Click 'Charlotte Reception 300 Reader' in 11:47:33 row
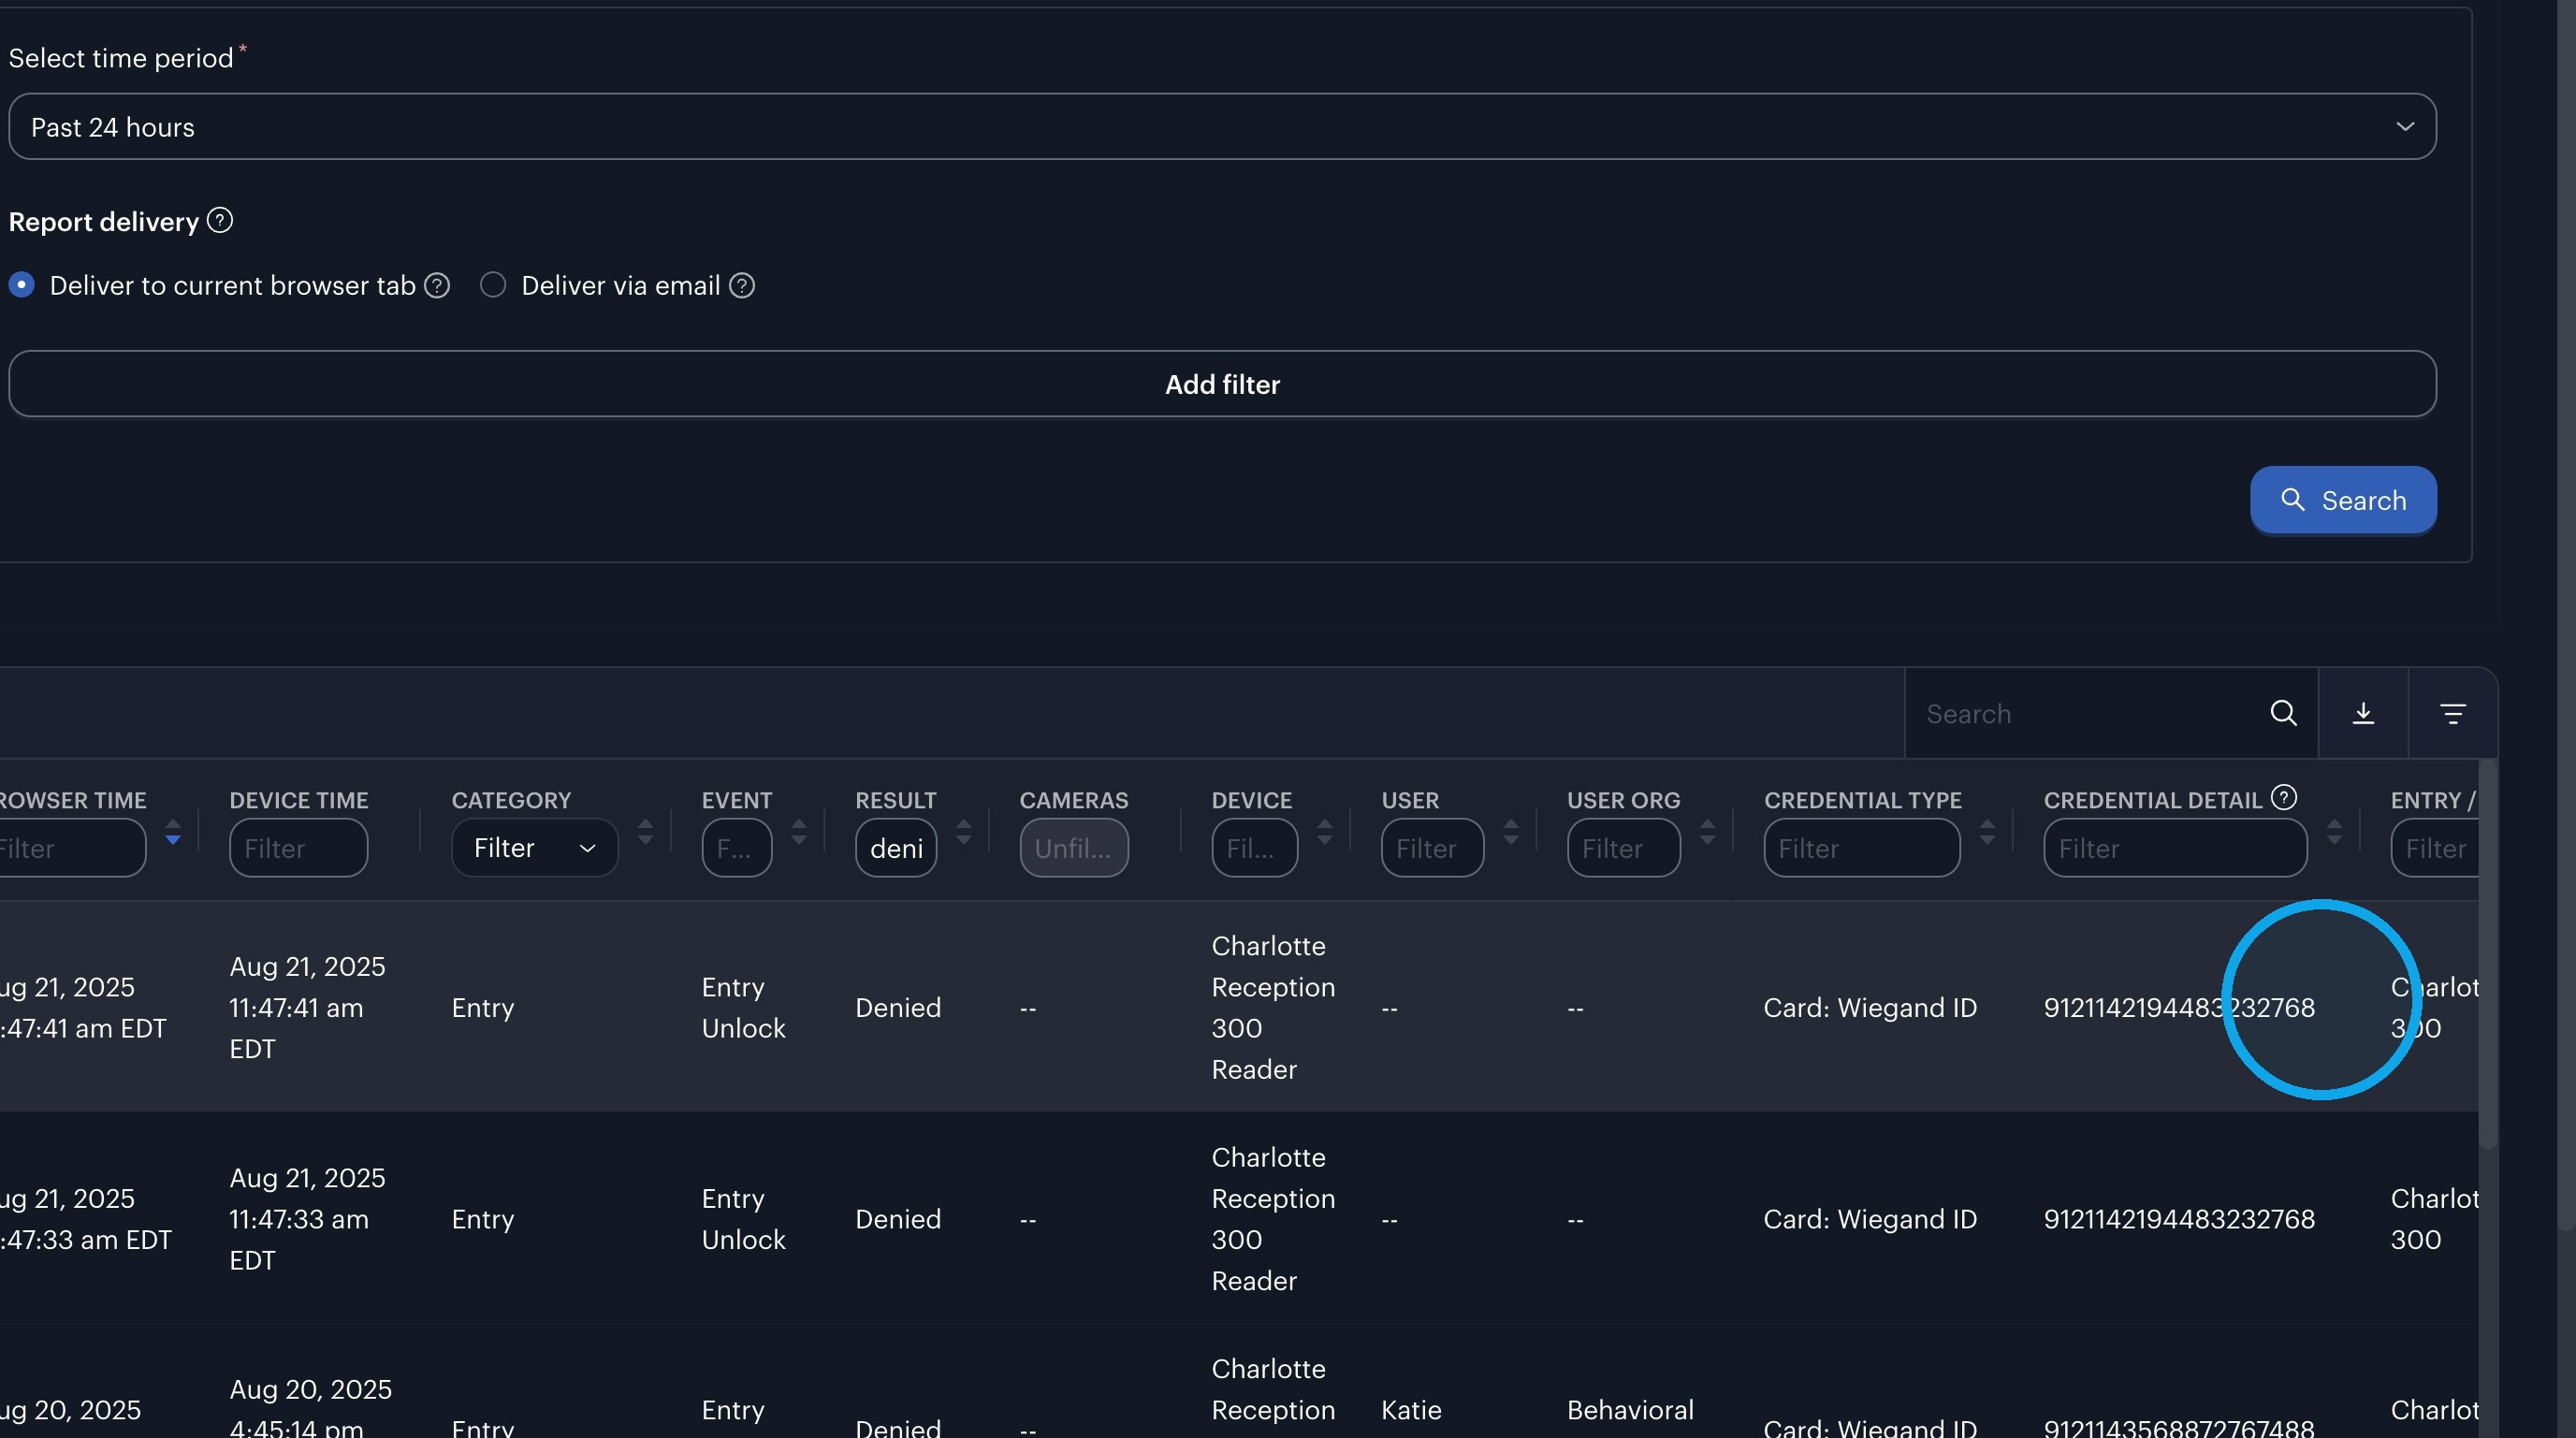Viewport: 2576px width, 1438px height. [x=1273, y=1219]
